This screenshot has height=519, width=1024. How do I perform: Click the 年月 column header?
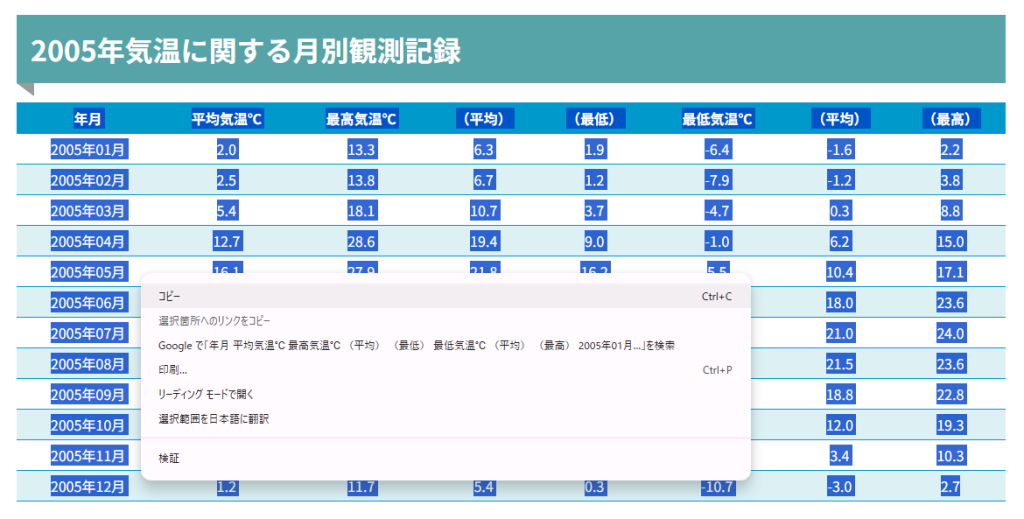point(88,120)
